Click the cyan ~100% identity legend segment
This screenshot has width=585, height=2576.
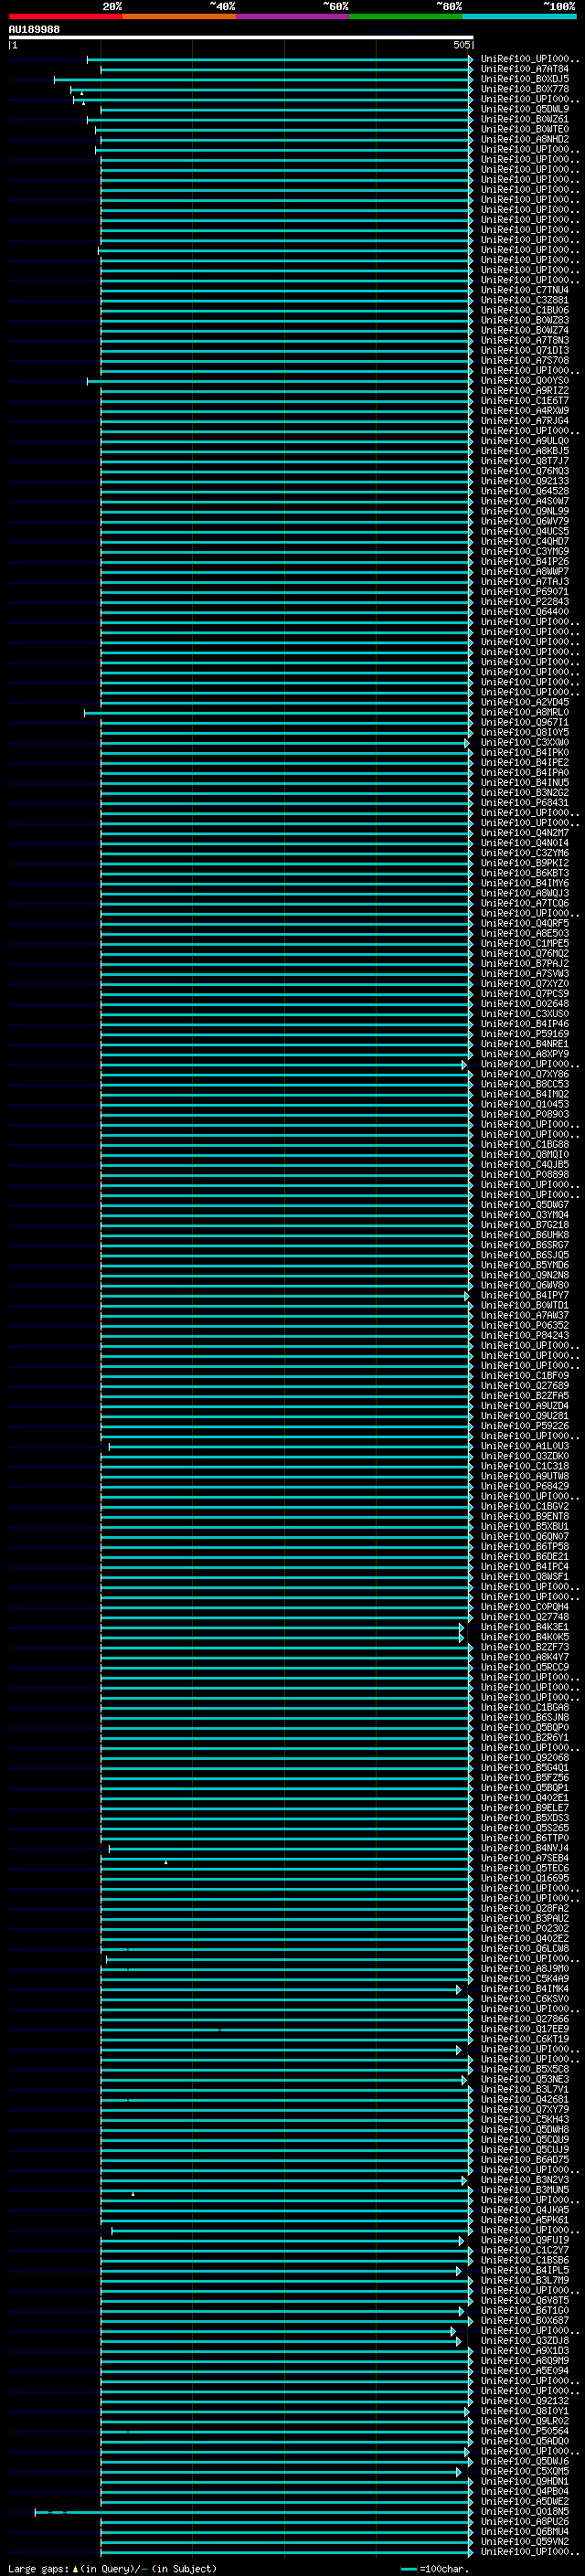click(x=519, y=17)
